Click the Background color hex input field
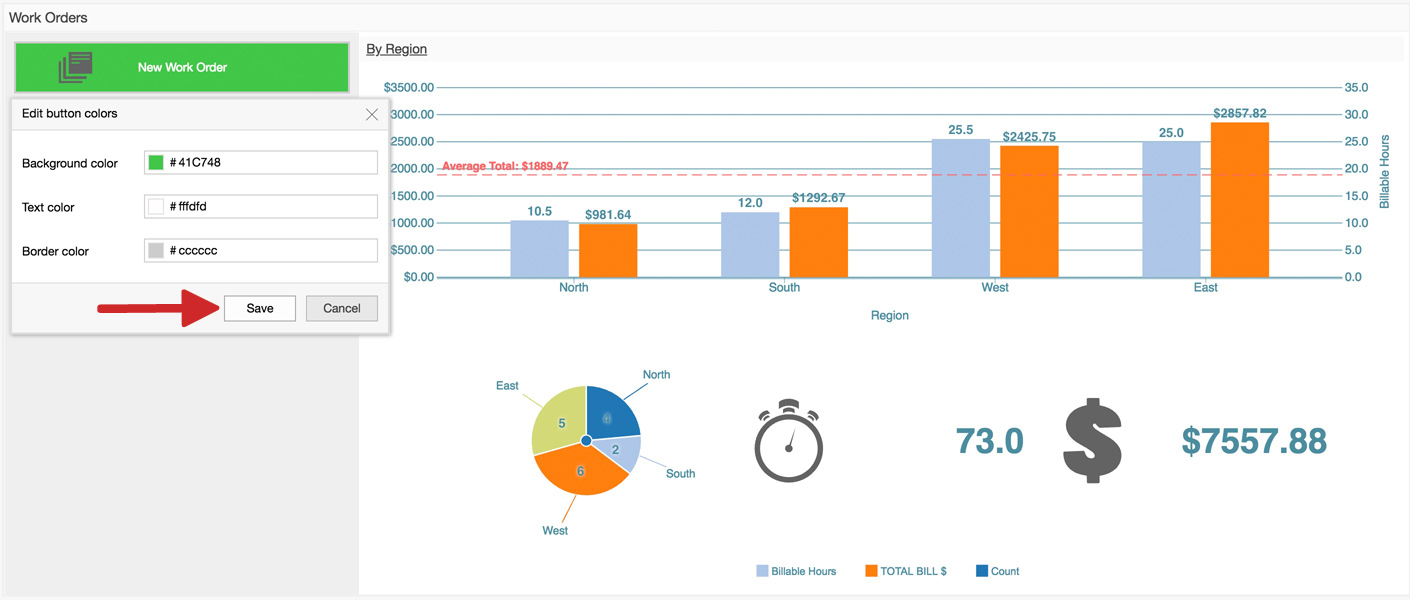1410x600 pixels. pos(270,163)
